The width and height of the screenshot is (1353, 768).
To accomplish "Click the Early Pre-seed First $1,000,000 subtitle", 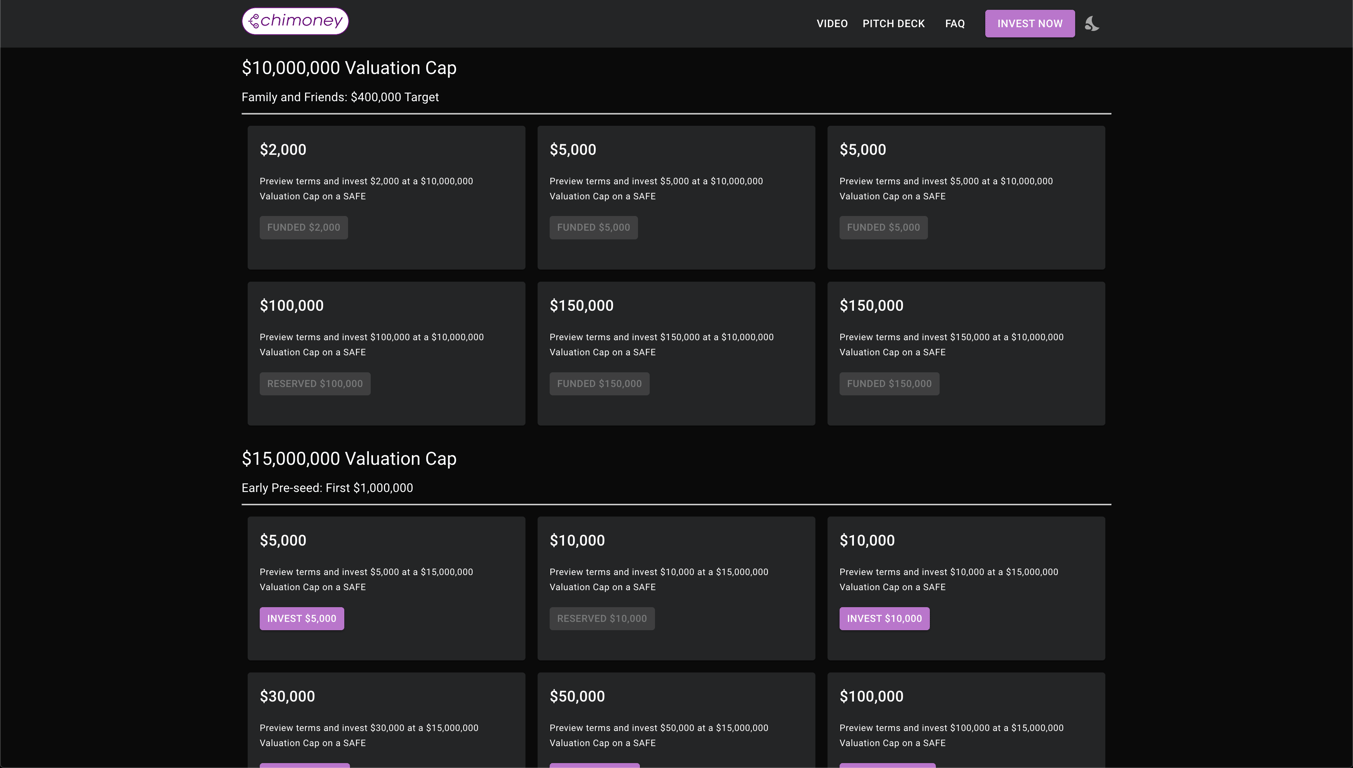I will pos(327,488).
